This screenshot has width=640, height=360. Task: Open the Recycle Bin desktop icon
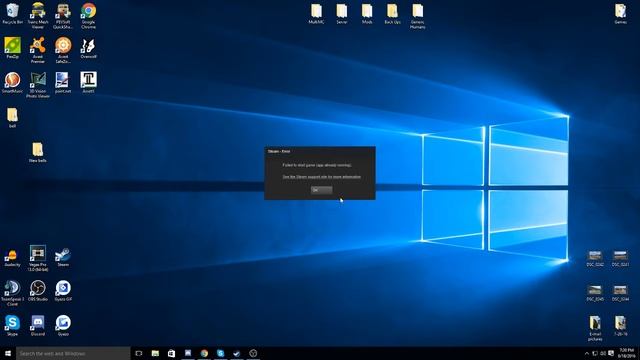pos(13,13)
